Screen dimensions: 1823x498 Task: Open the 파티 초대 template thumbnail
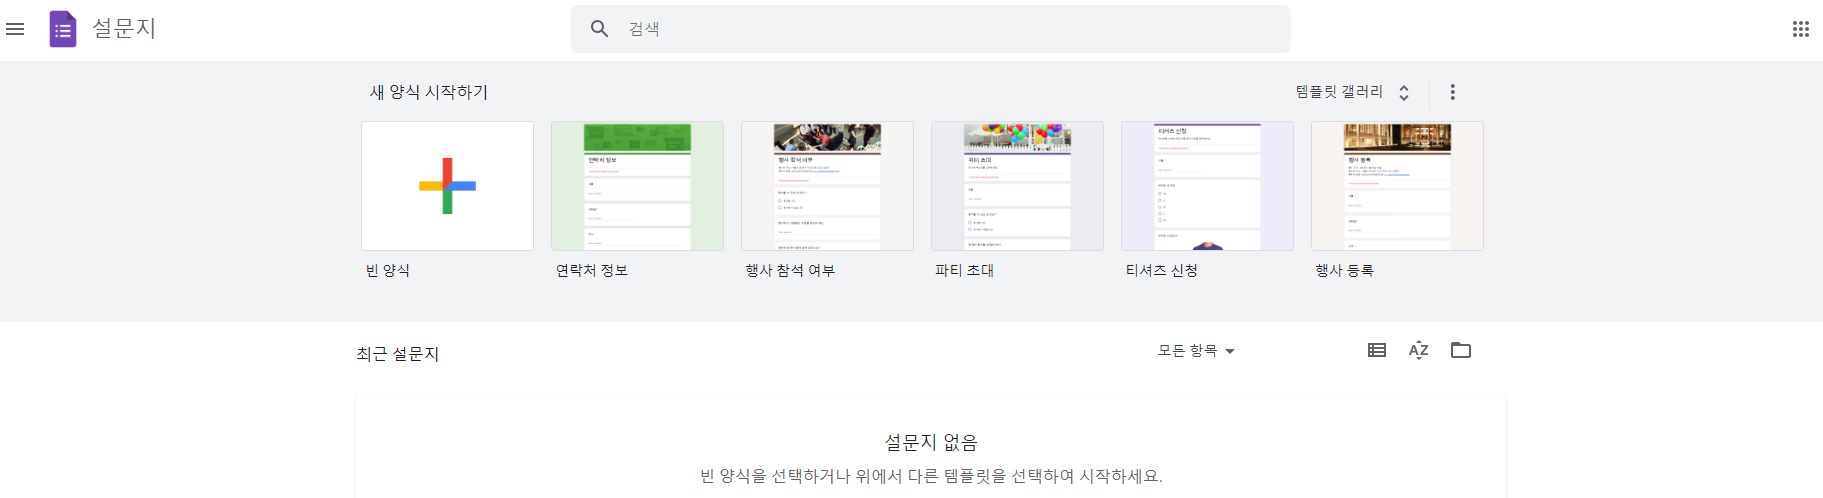coord(1017,186)
